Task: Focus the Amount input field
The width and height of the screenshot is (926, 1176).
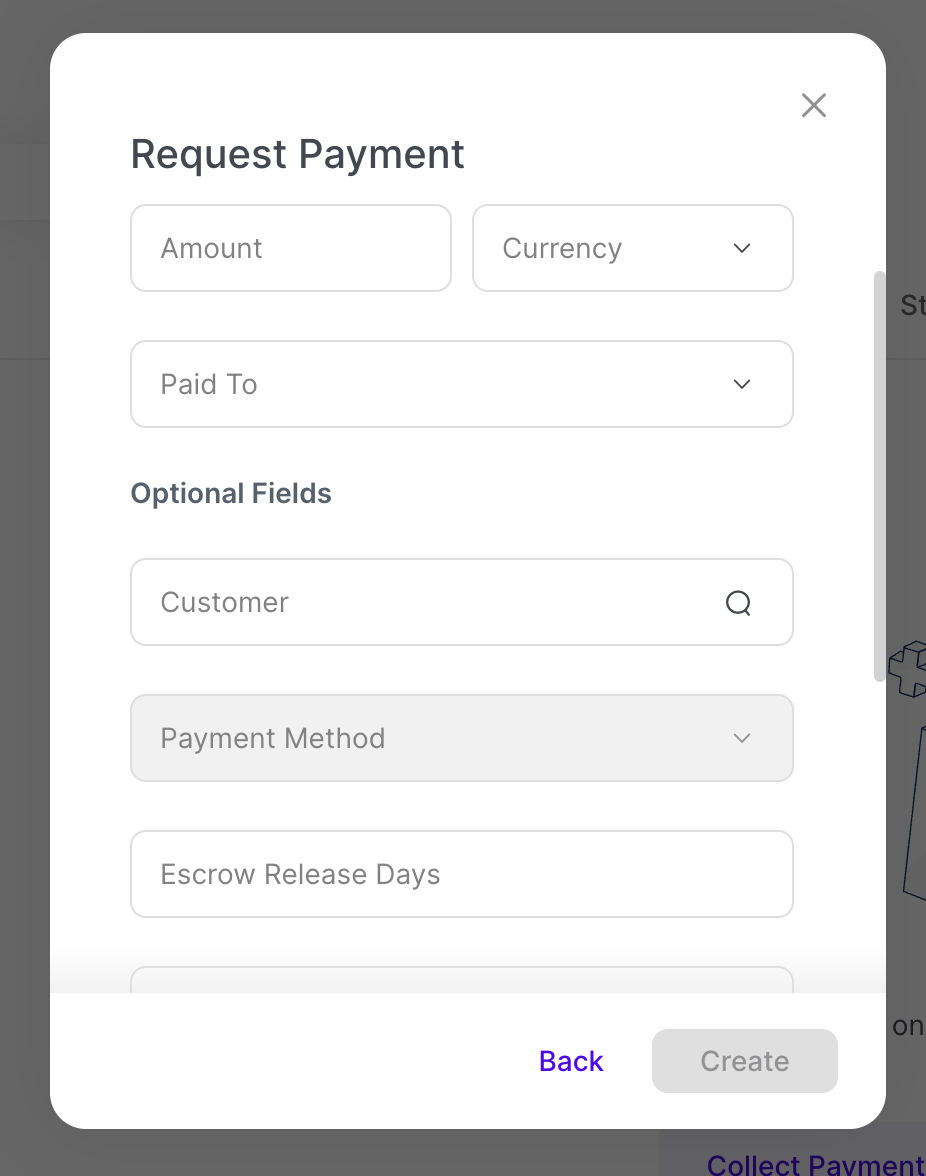Action: (x=290, y=248)
